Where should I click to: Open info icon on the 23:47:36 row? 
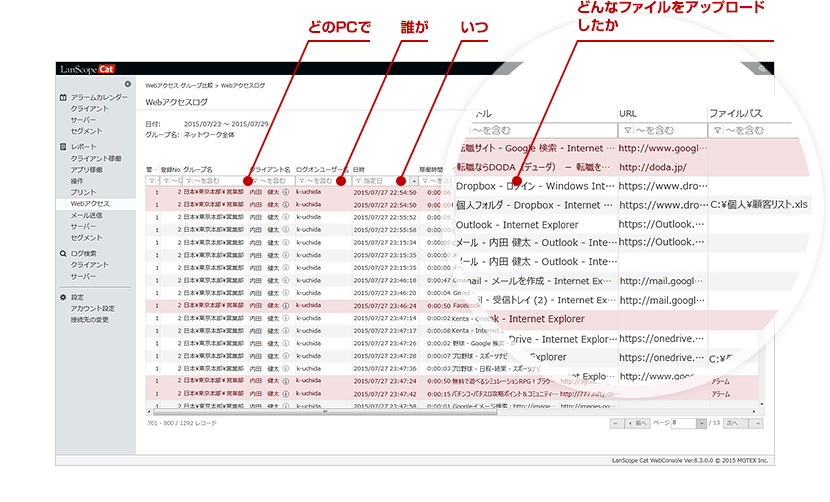[286, 369]
